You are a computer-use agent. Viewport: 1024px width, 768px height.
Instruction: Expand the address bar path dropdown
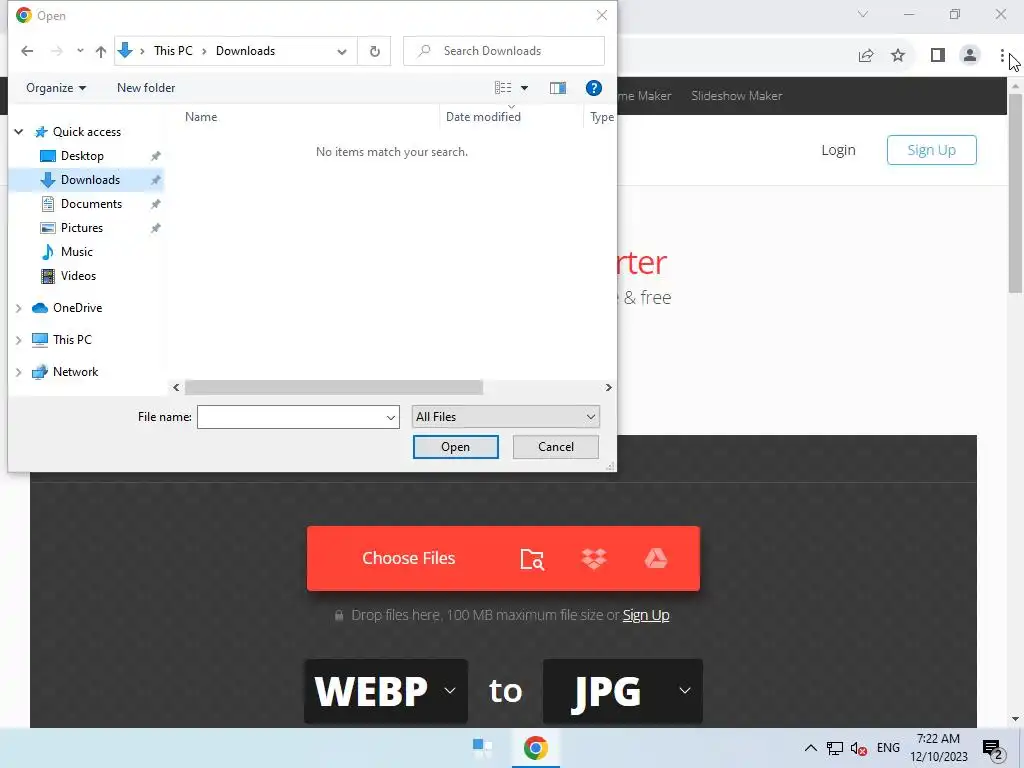coord(342,52)
